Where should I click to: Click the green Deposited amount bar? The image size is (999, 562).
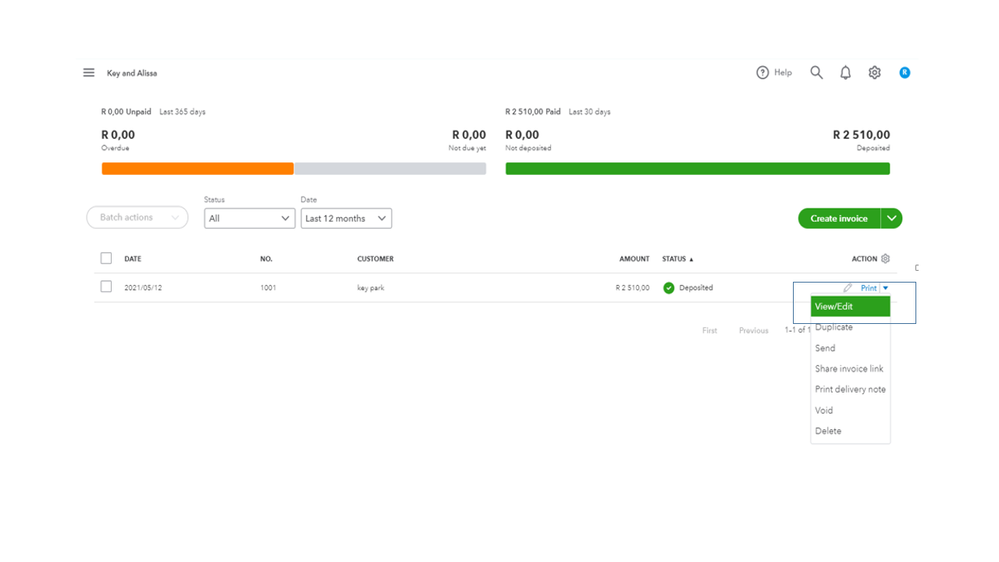(697, 169)
